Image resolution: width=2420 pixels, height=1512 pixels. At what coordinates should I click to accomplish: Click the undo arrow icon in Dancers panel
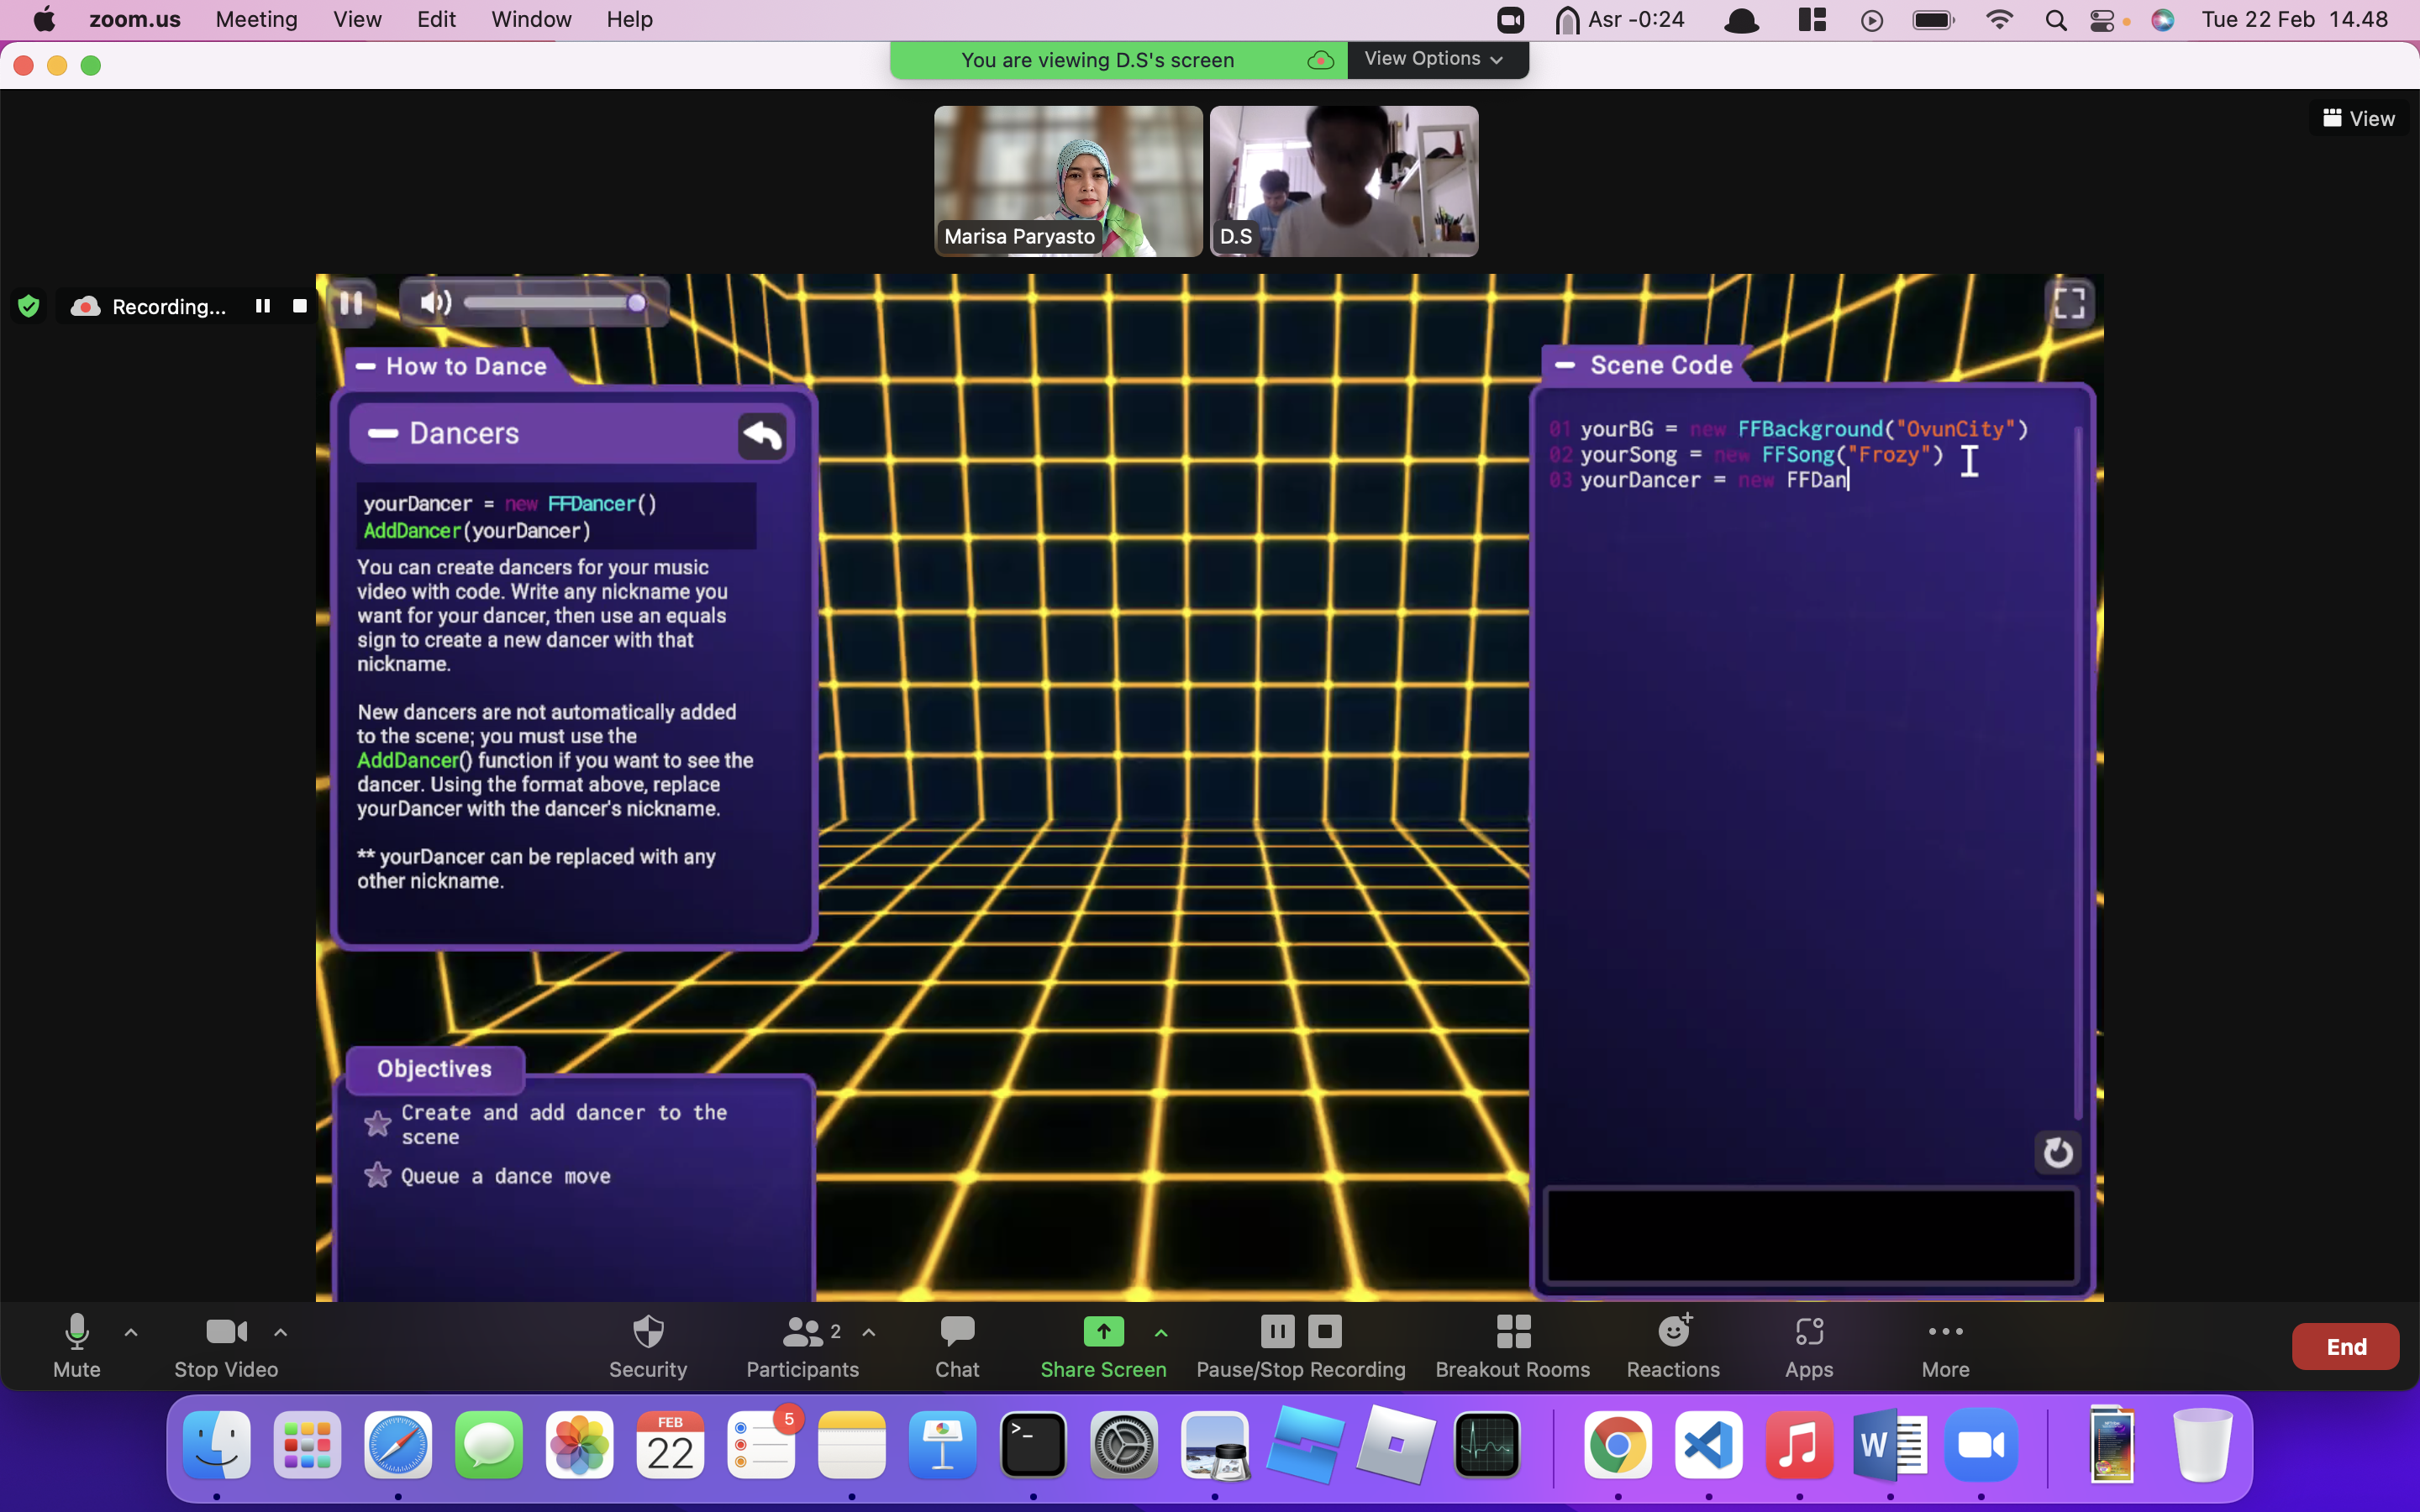click(x=761, y=435)
